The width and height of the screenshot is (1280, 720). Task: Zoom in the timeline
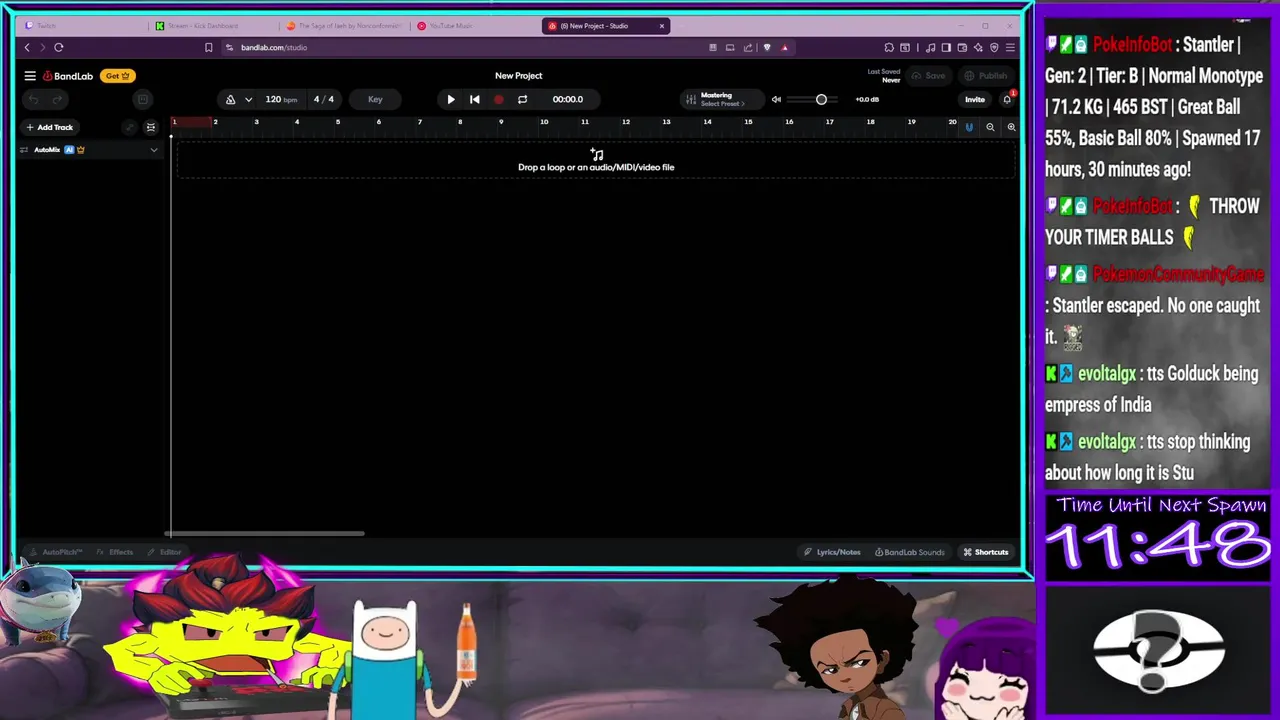1011,127
